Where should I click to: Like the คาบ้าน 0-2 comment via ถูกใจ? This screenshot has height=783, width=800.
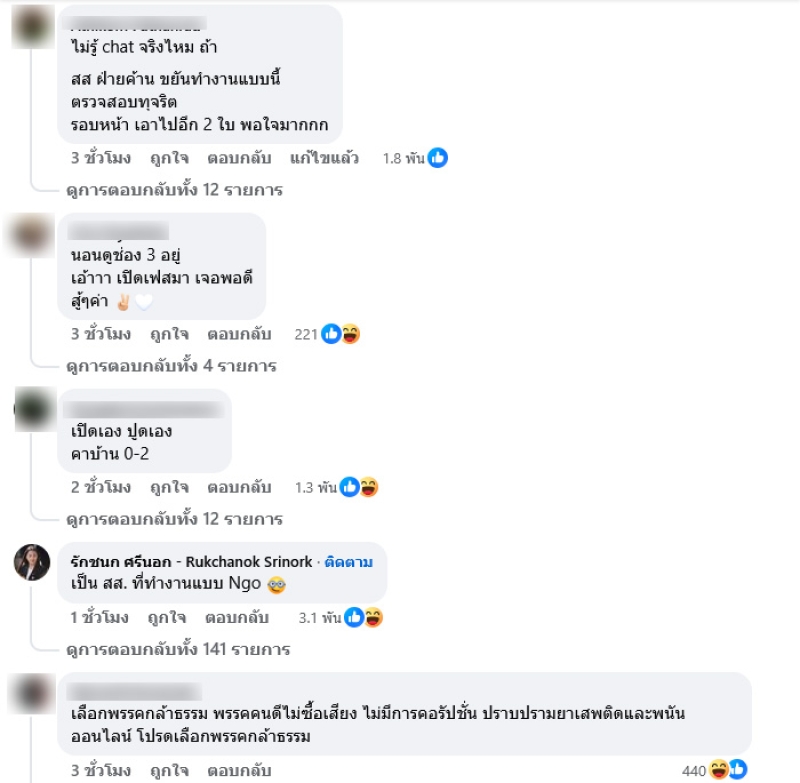pyautogui.click(x=169, y=487)
